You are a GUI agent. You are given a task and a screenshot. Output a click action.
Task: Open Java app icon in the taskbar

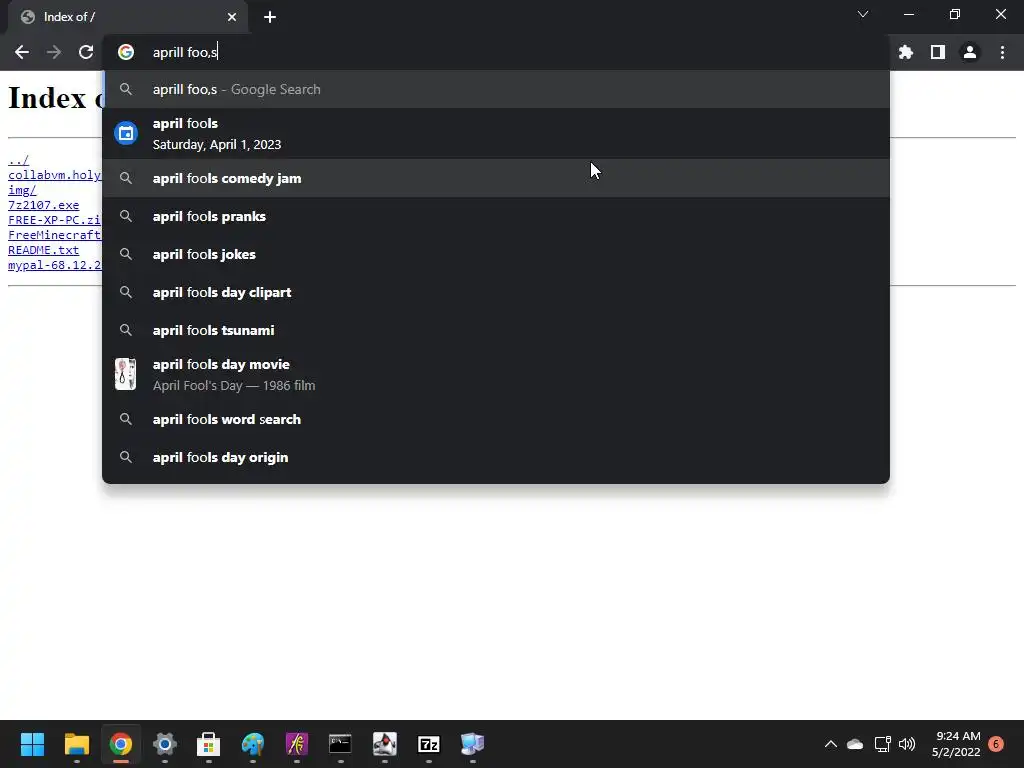[385, 744]
